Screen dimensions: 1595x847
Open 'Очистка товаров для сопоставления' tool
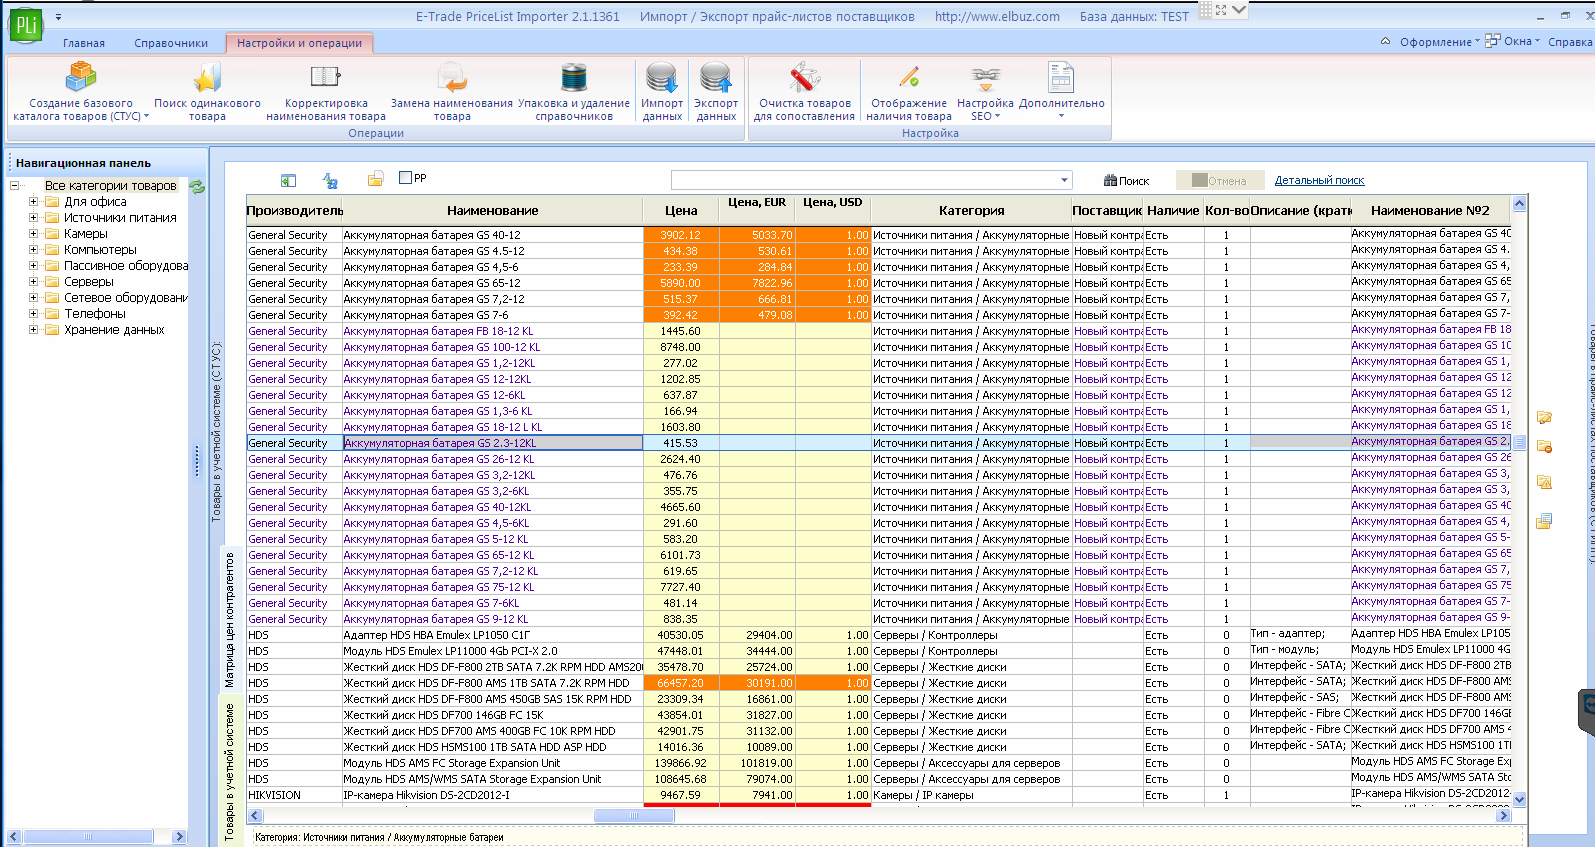click(x=805, y=91)
